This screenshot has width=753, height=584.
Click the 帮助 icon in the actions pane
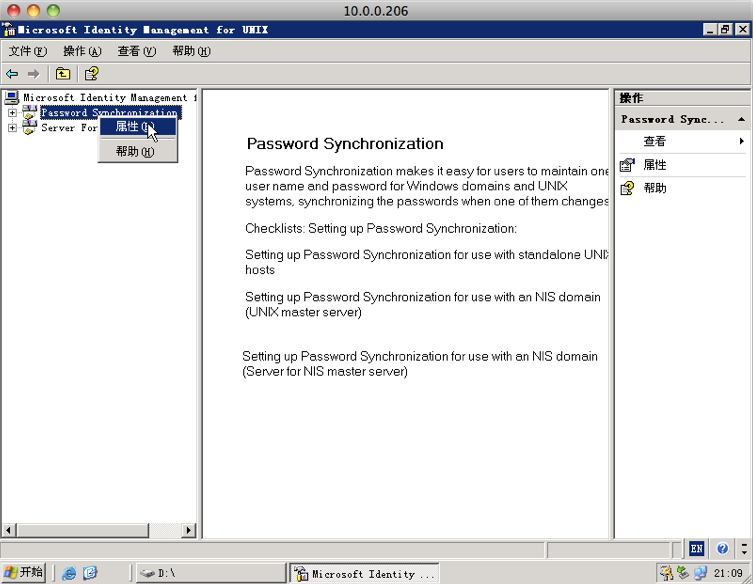click(x=627, y=188)
